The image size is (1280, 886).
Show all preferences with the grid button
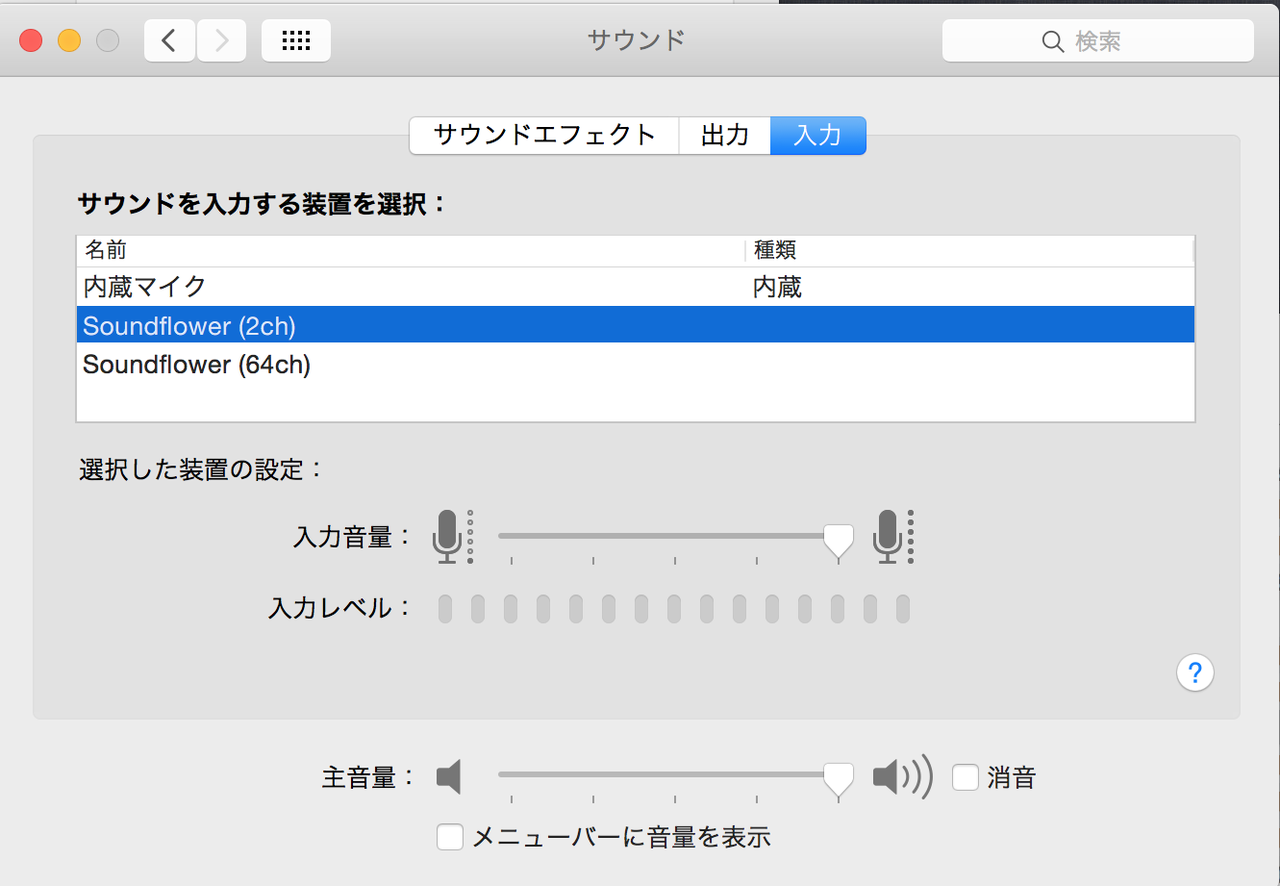pos(296,41)
